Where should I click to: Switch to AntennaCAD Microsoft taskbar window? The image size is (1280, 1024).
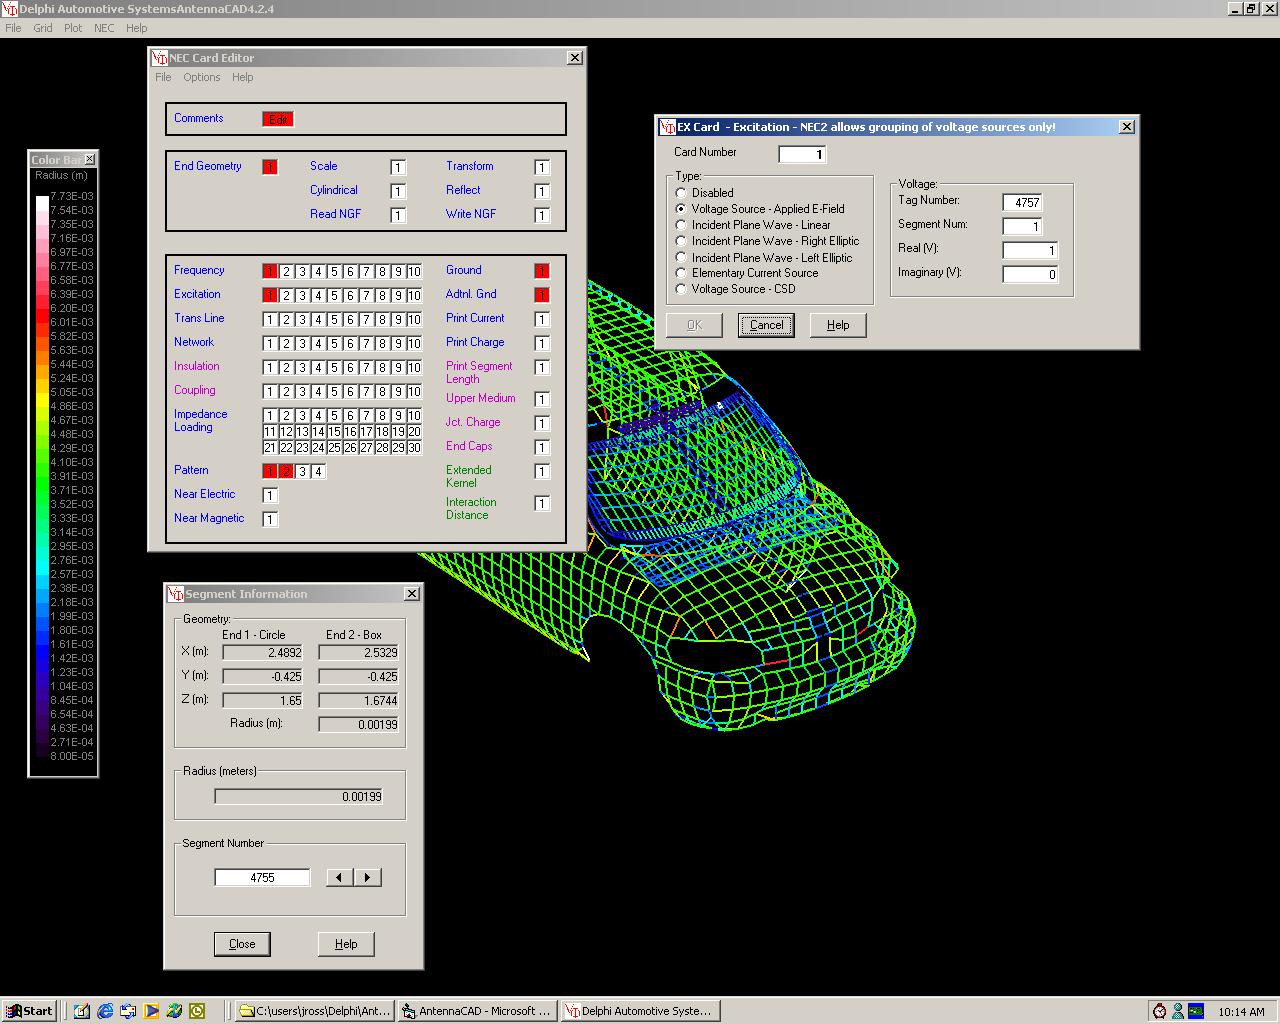(476, 1011)
